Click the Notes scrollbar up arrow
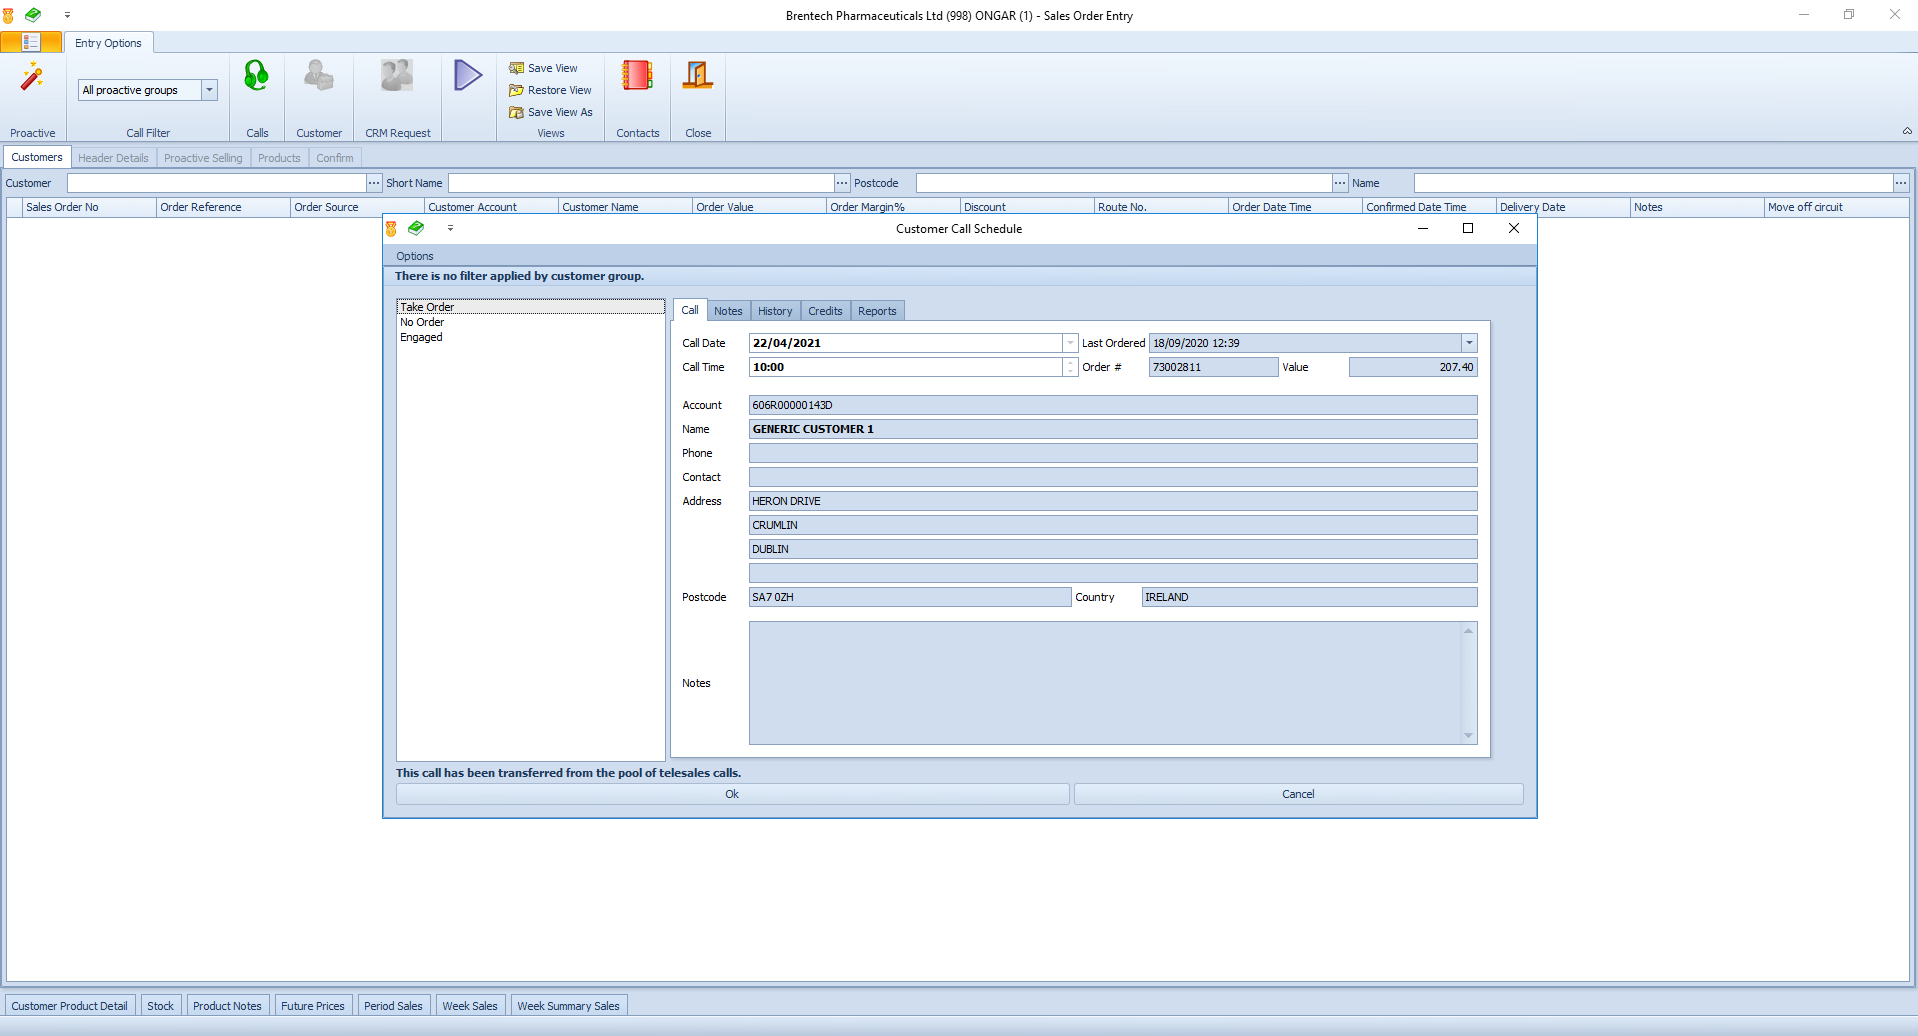 [1468, 630]
